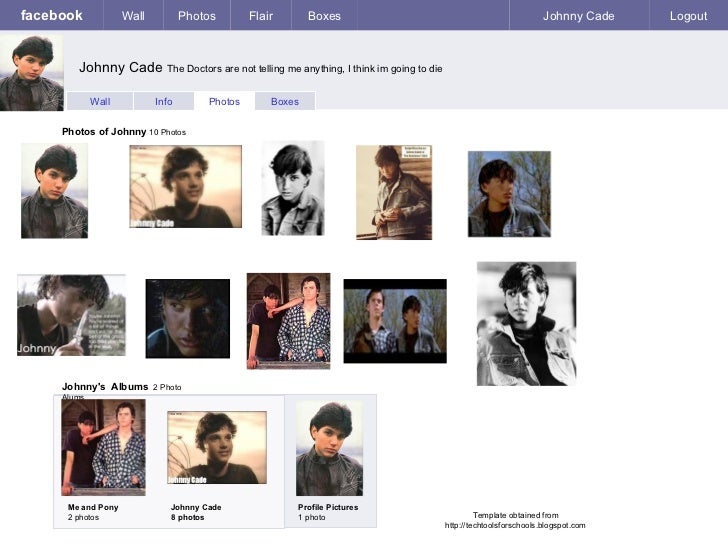Screen dimensions: 728x546
Task: Open dark close-up face photo
Action: tap(188, 318)
